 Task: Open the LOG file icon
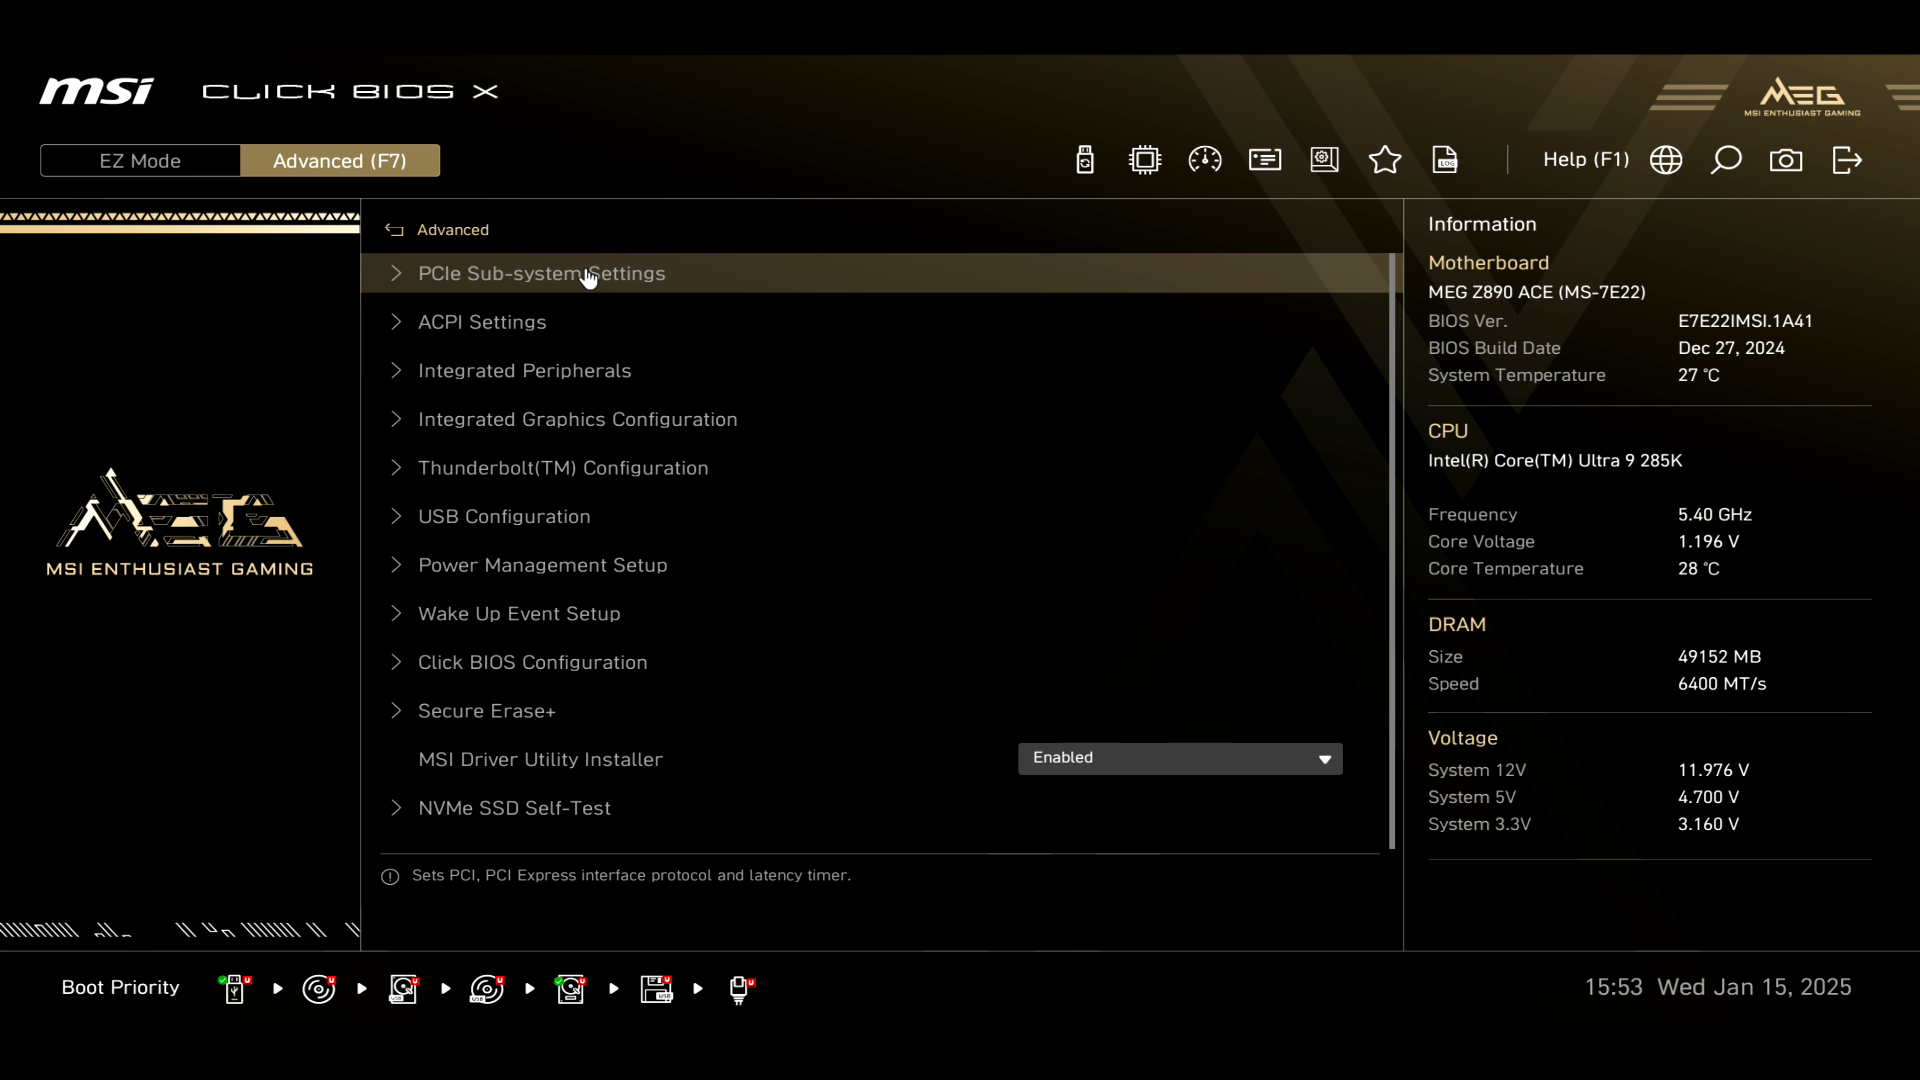click(1445, 160)
